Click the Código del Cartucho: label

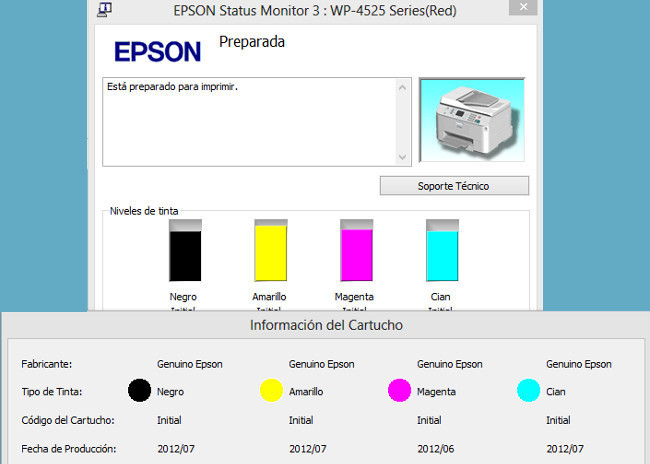click(68, 420)
